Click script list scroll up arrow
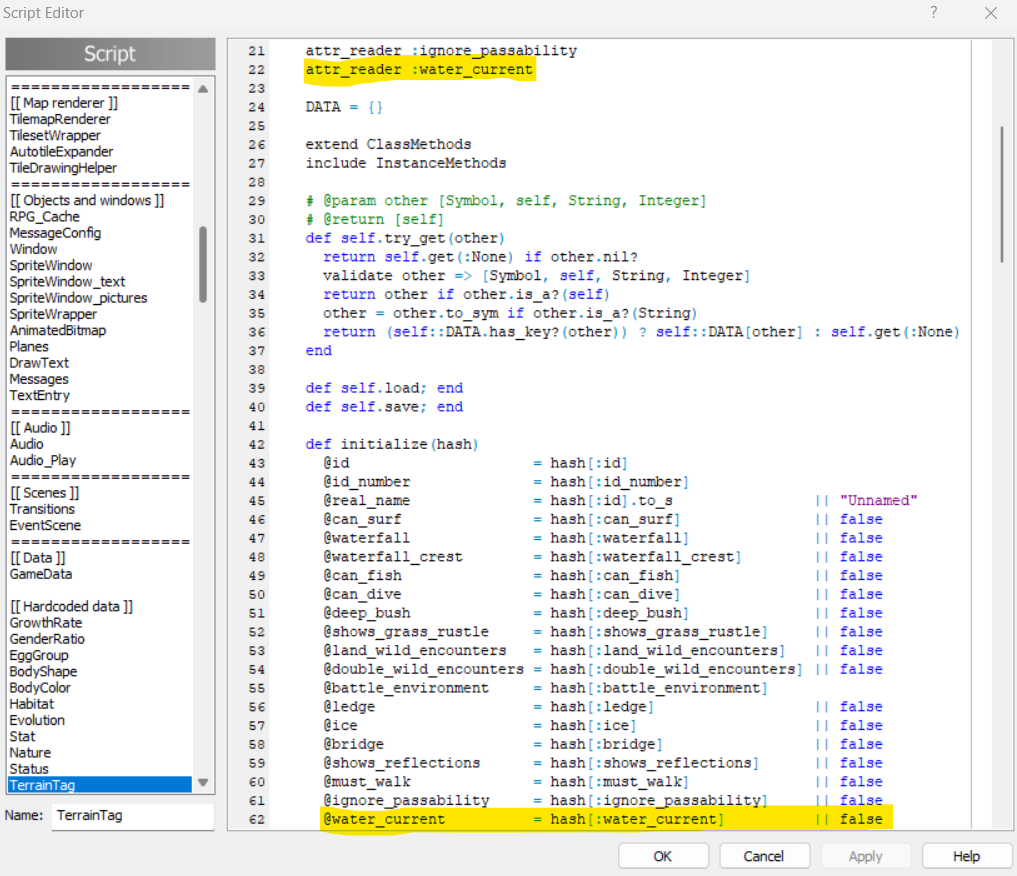 [x=203, y=88]
